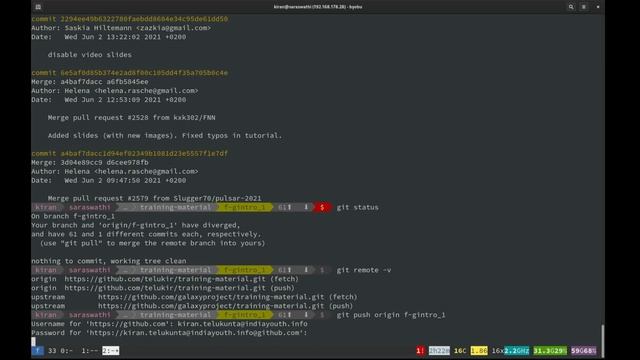The height and width of the screenshot is (360, 640).
Task: Click the 2.2GHz CPU frequency indicator
Action: pyautogui.click(x=517, y=351)
